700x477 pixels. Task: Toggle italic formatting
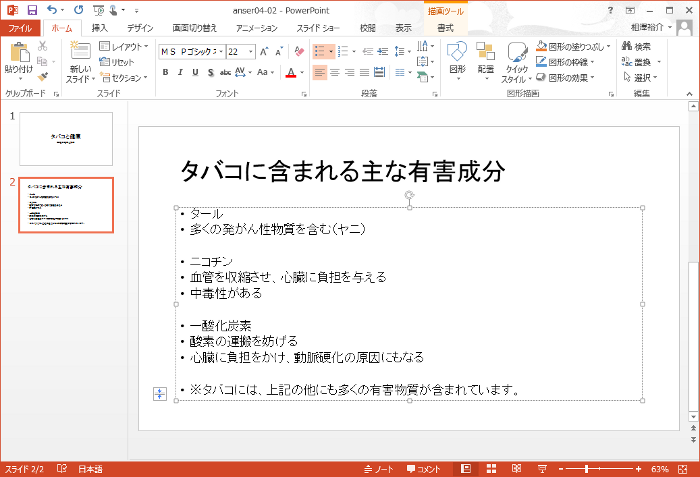click(180, 72)
